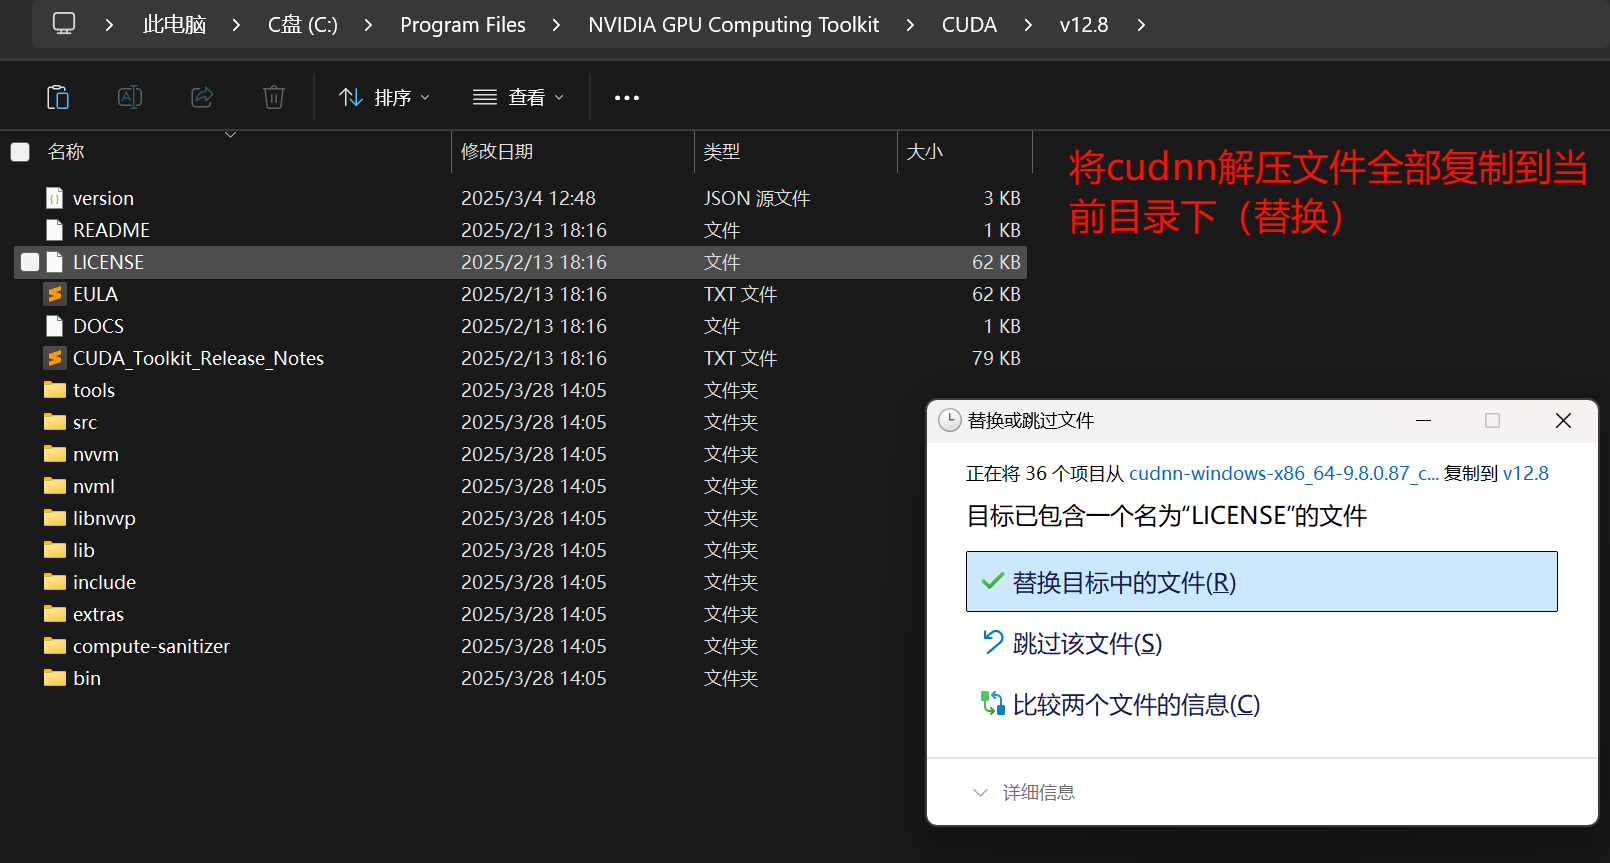
Task: Click the PC monitor icon in address bar
Action: coord(64,24)
